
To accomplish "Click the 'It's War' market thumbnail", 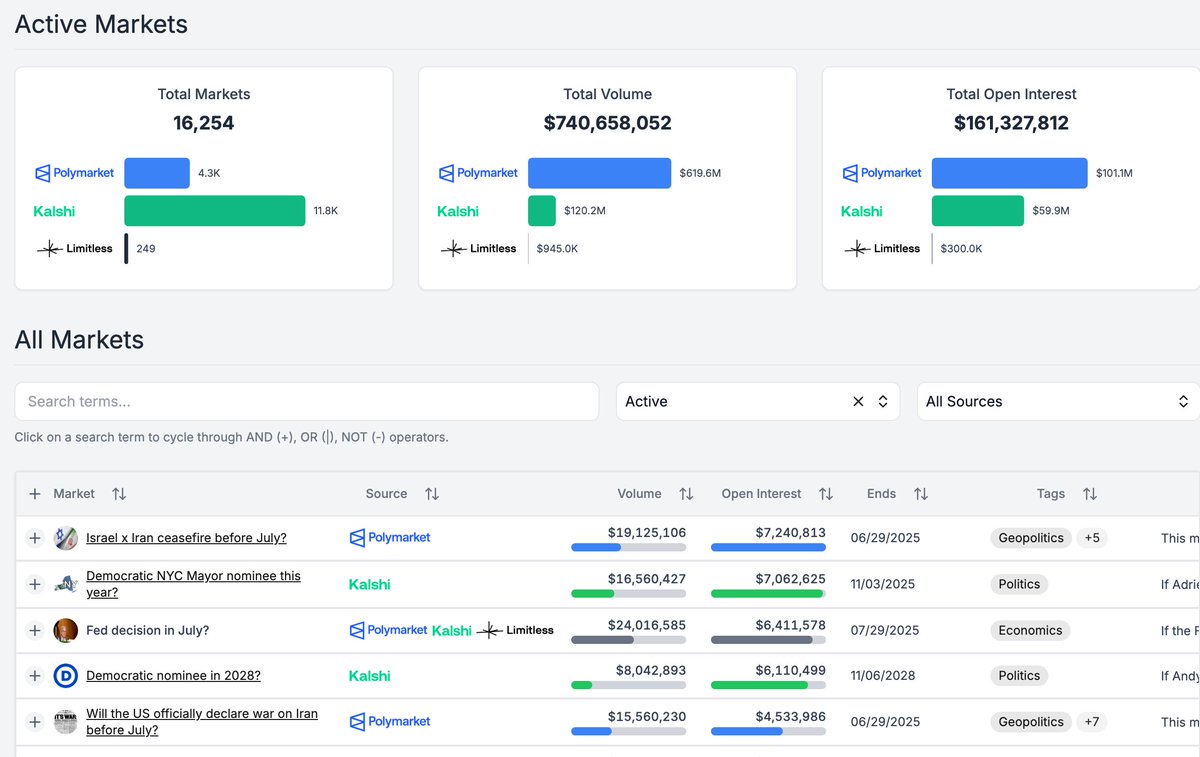I will 65,722.
